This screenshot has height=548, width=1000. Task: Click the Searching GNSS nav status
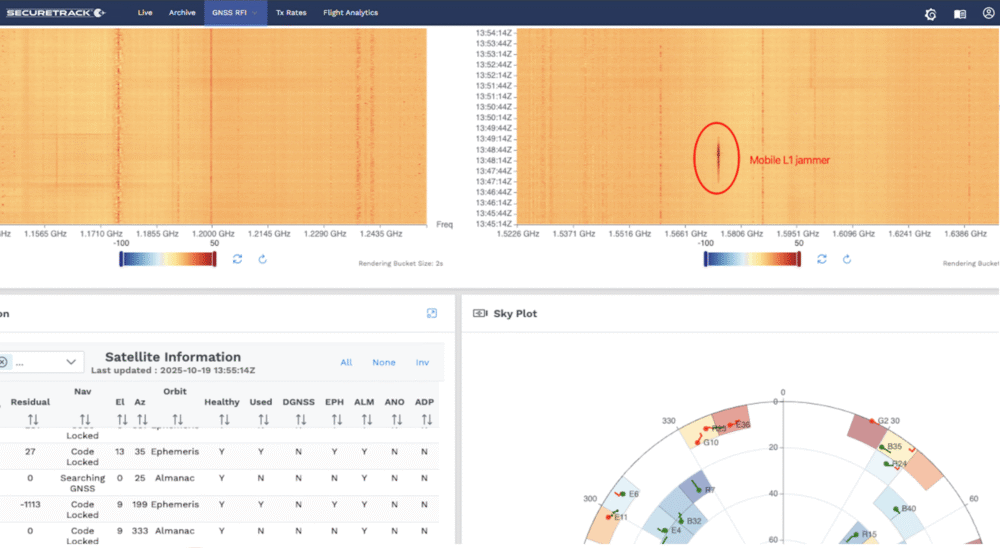tap(82, 483)
